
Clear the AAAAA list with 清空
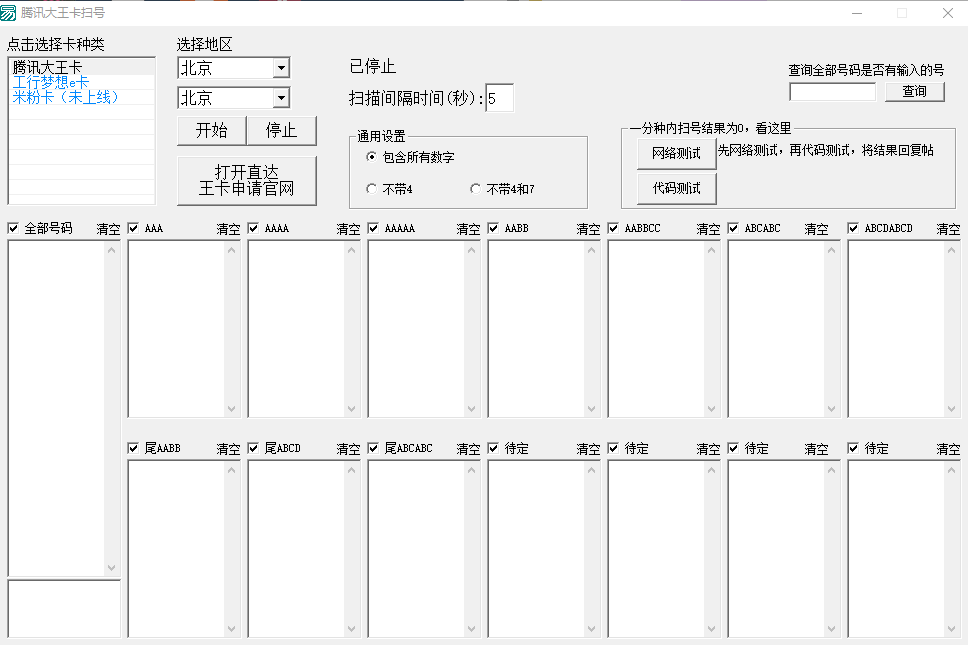pyautogui.click(x=468, y=229)
